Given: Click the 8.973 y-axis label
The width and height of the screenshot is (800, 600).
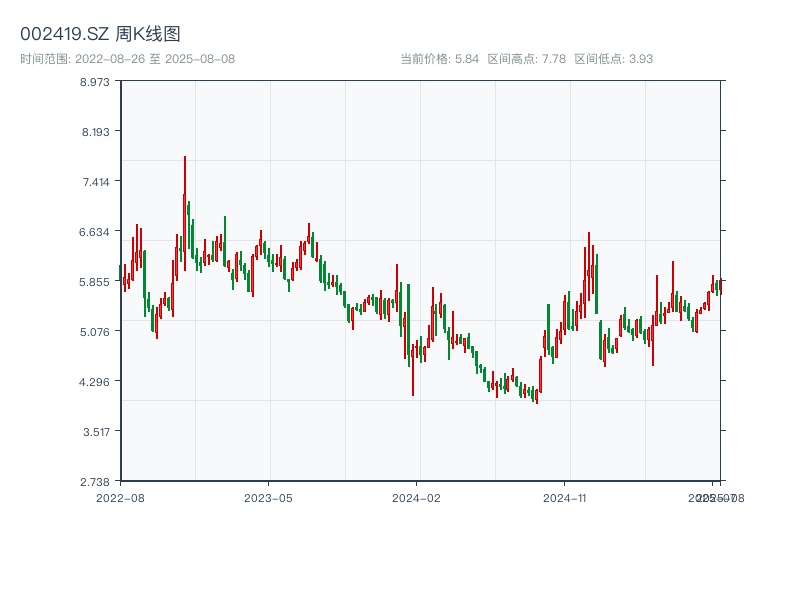Looking at the screenshot, I should click(x=94, y=82).
